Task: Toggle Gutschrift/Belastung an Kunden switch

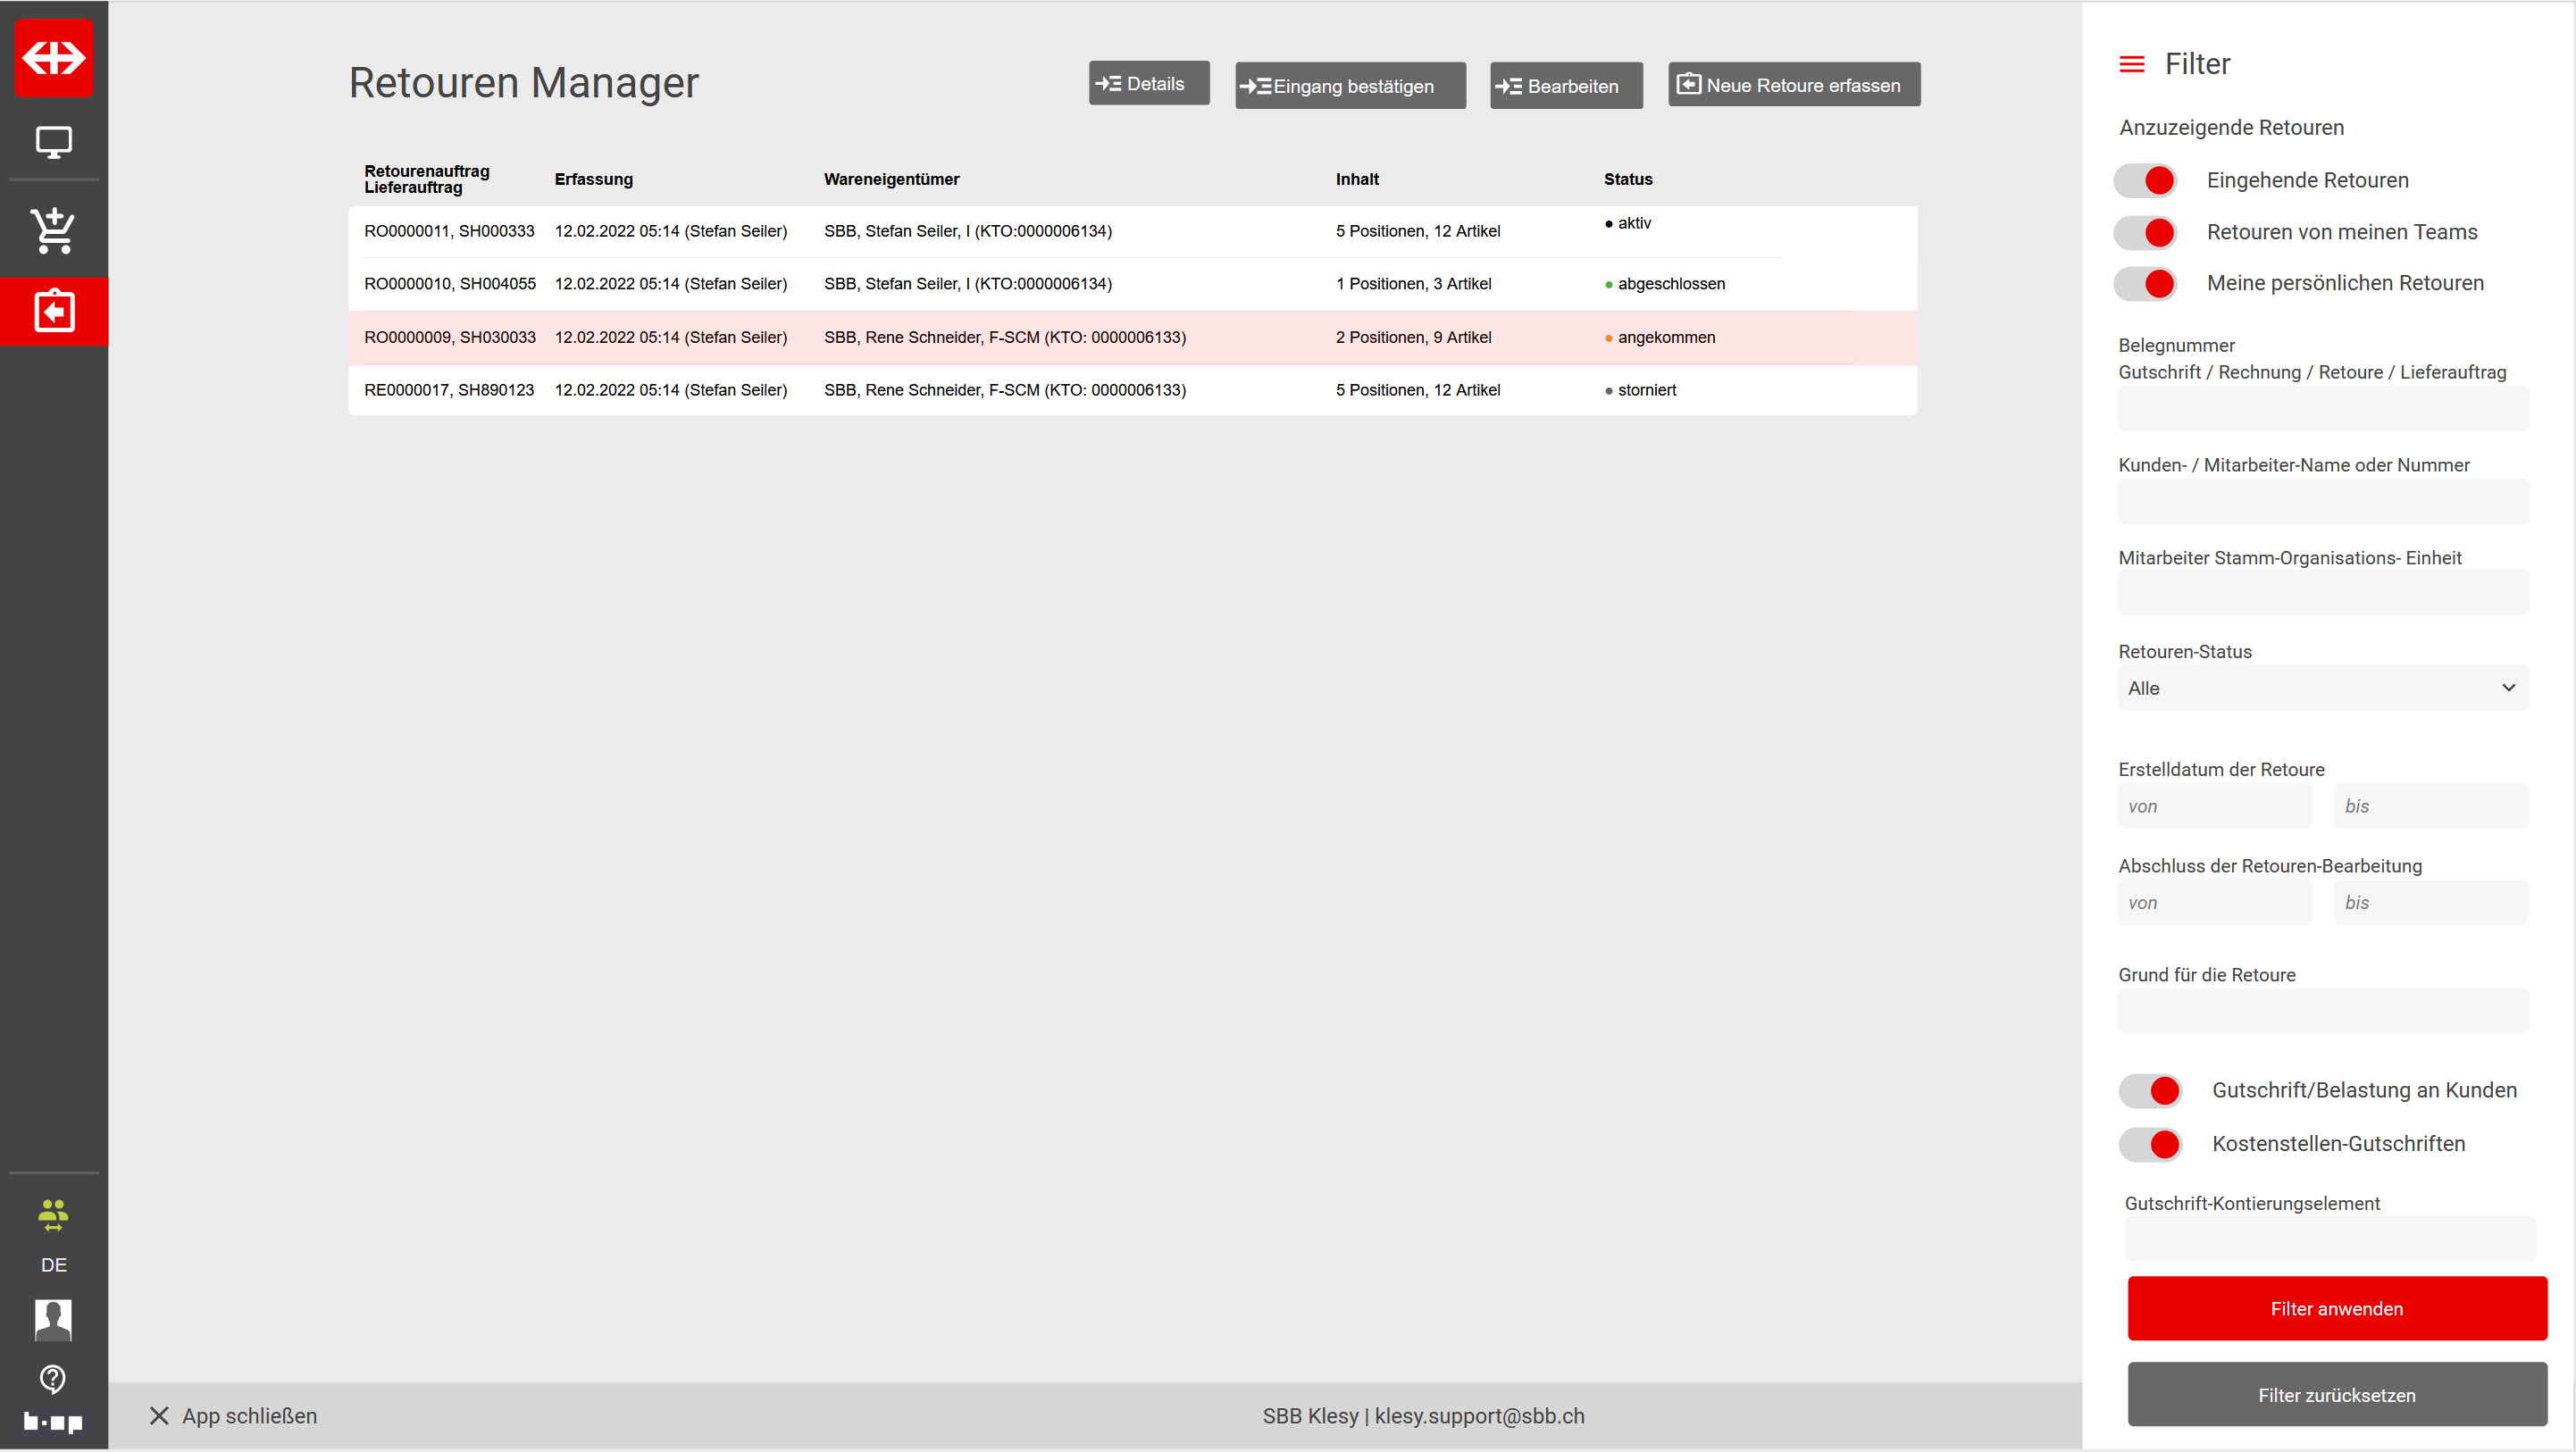Action: 2151,1091
